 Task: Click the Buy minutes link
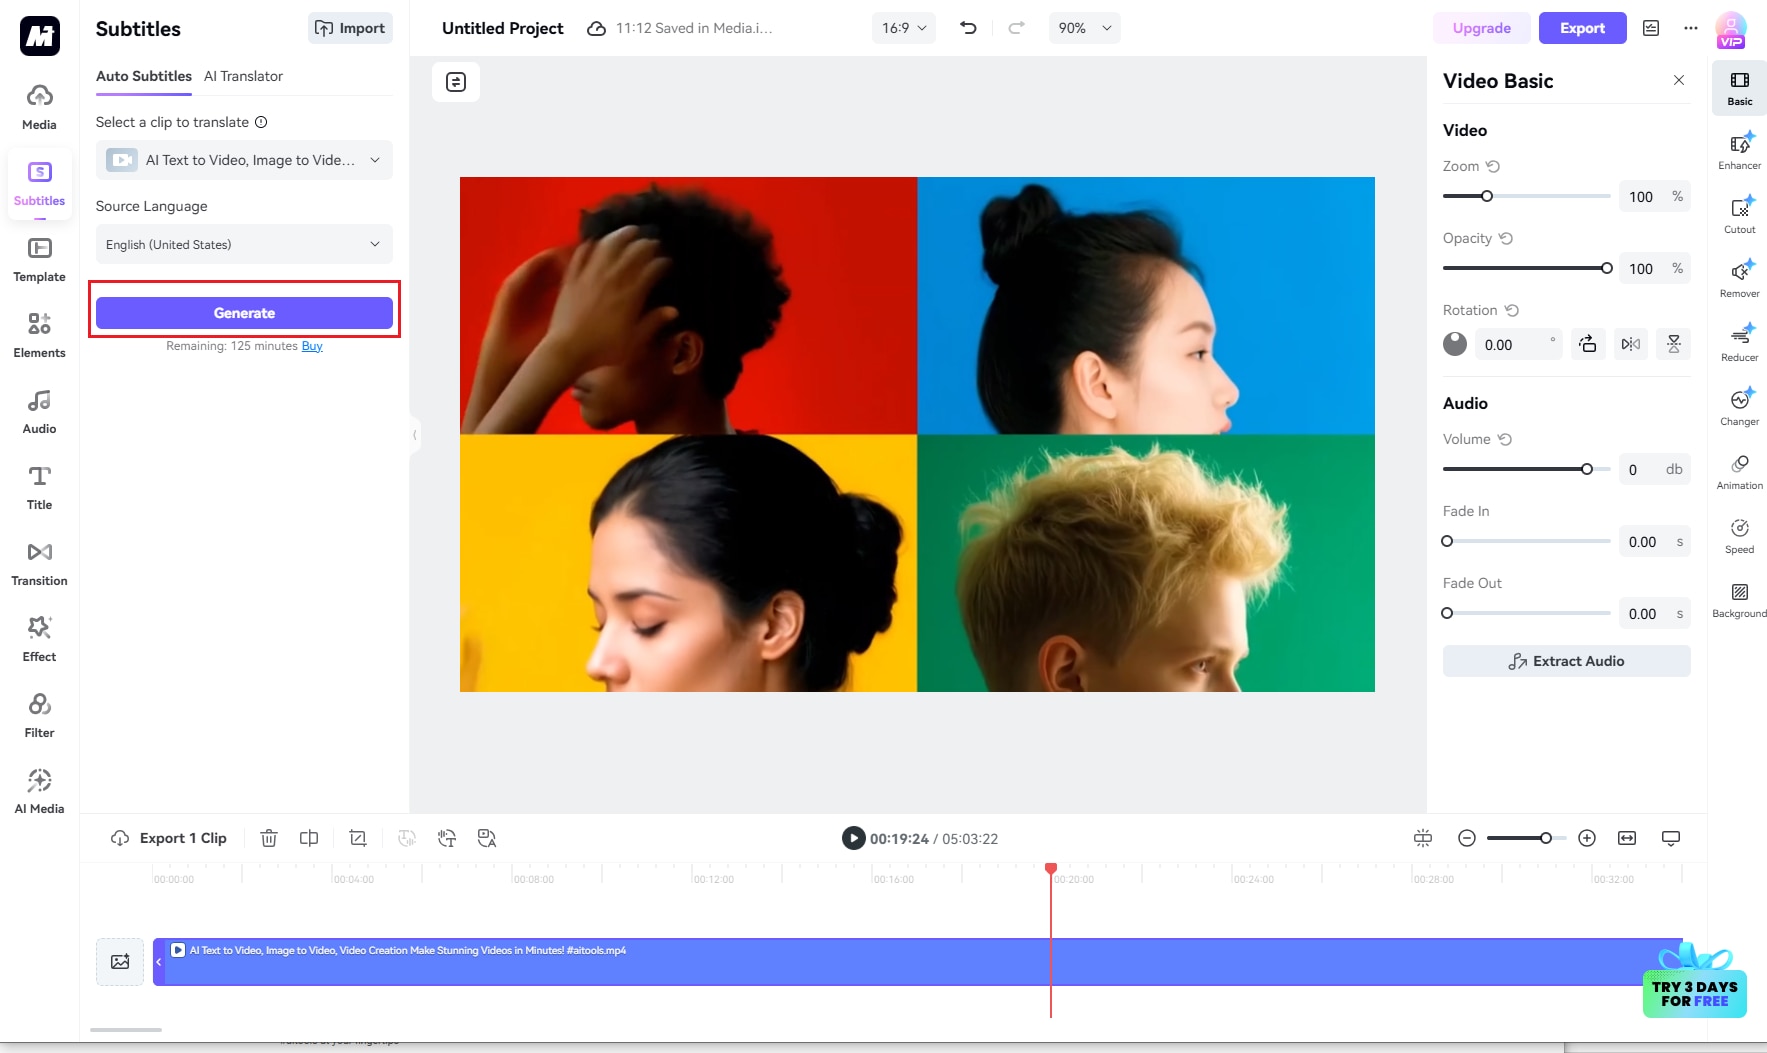(312, 346)
